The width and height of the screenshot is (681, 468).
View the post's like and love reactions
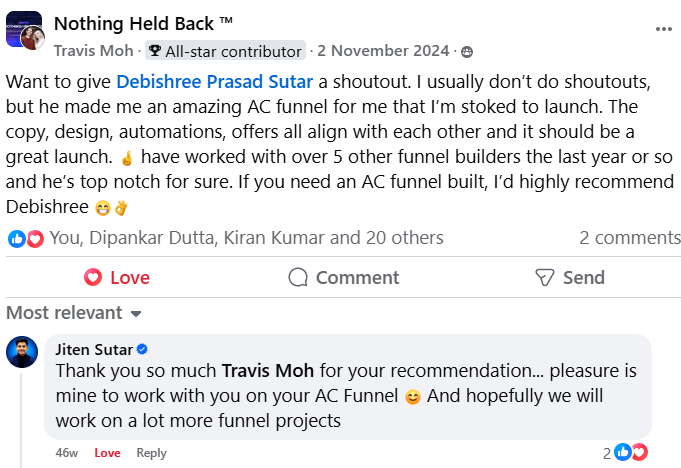tap(26, 238)
